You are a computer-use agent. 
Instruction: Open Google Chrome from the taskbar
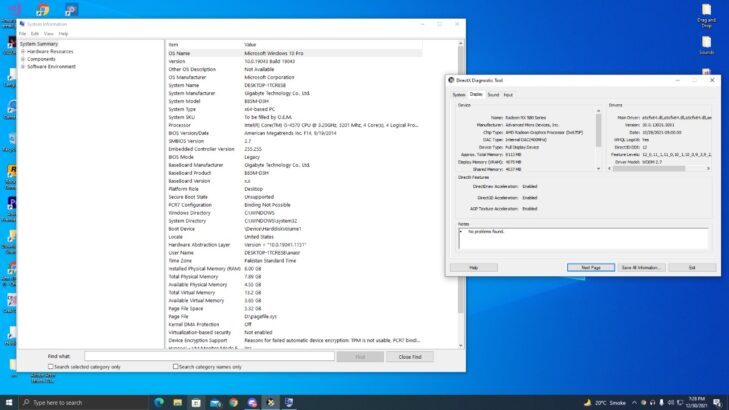[x=233, y=403]
